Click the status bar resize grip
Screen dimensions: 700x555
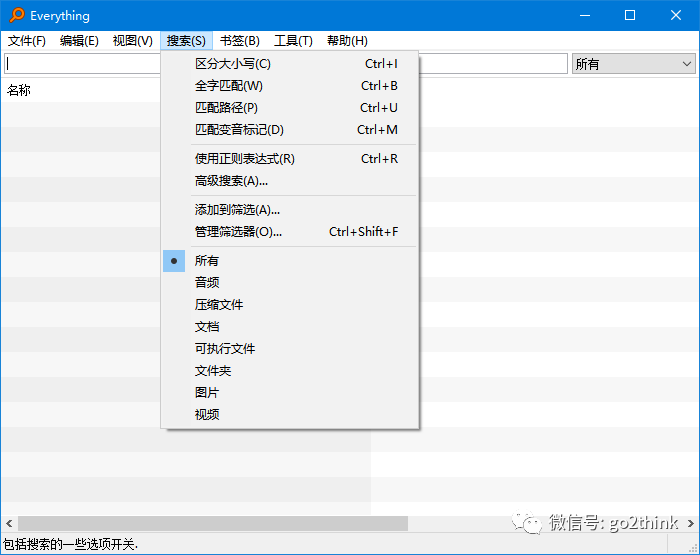693,547
